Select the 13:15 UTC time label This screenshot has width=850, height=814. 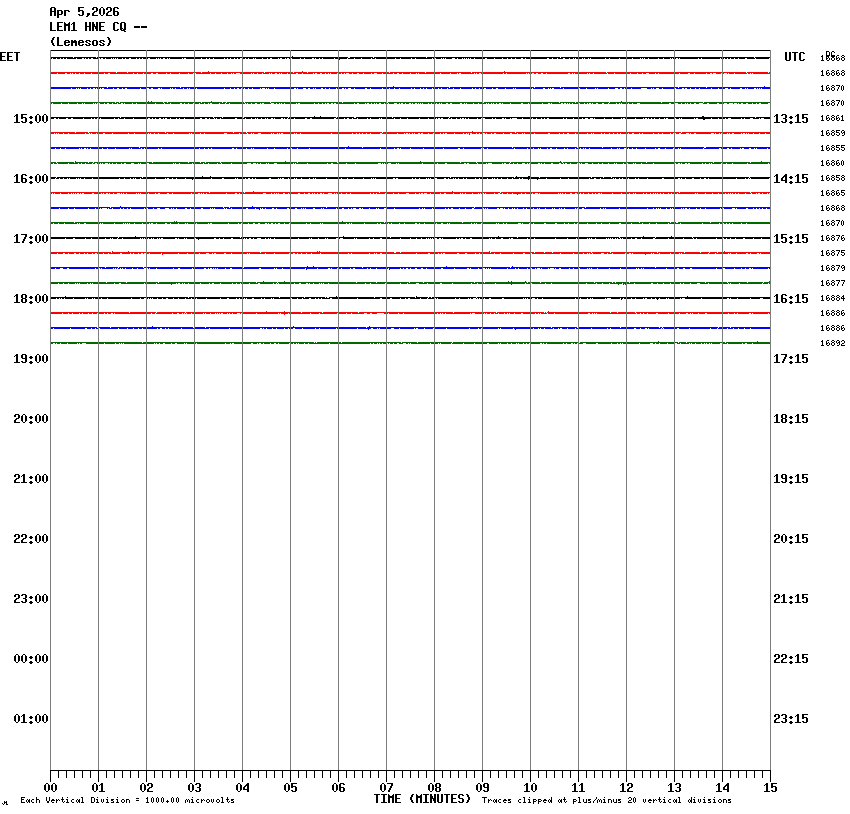pyautogui.click(x=790, y=119)
